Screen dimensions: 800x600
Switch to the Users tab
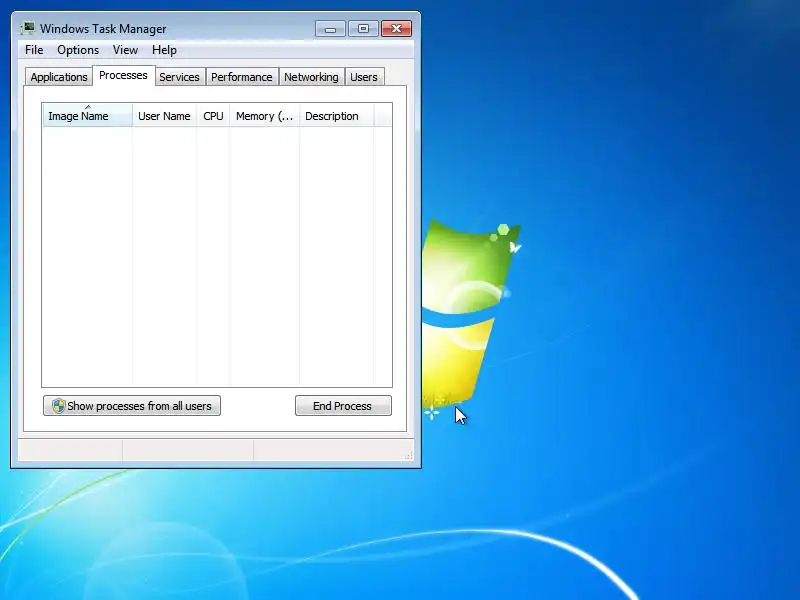pyautogui.click(x=364, y=77)
